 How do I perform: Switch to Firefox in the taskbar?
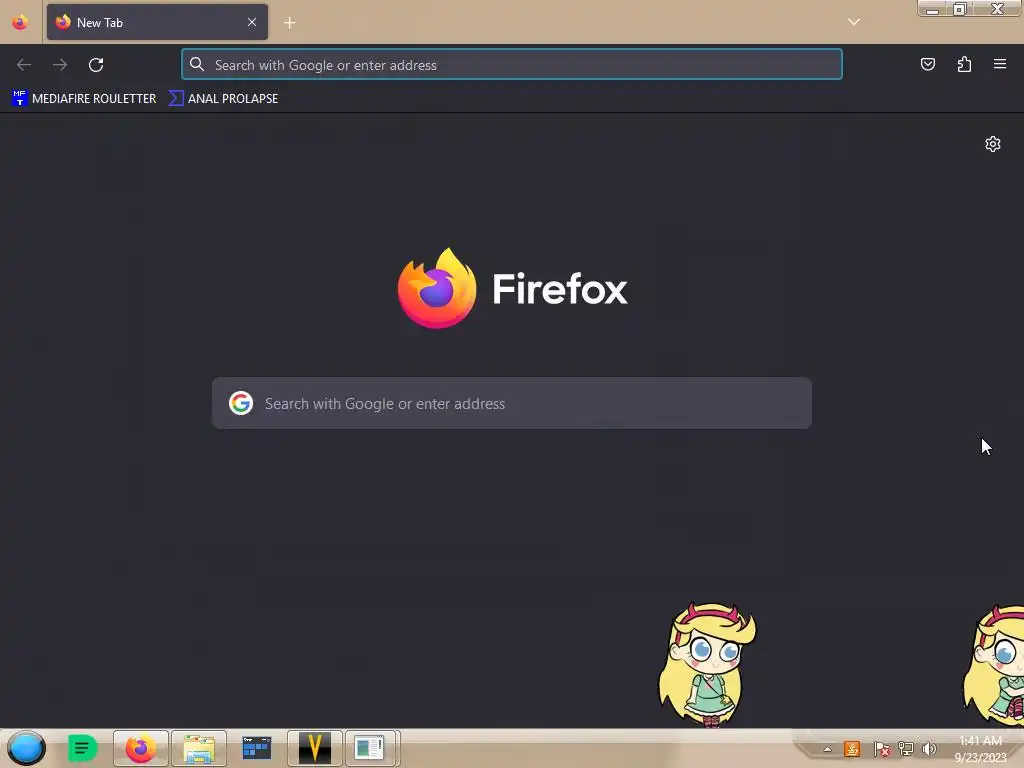(141, 748)
